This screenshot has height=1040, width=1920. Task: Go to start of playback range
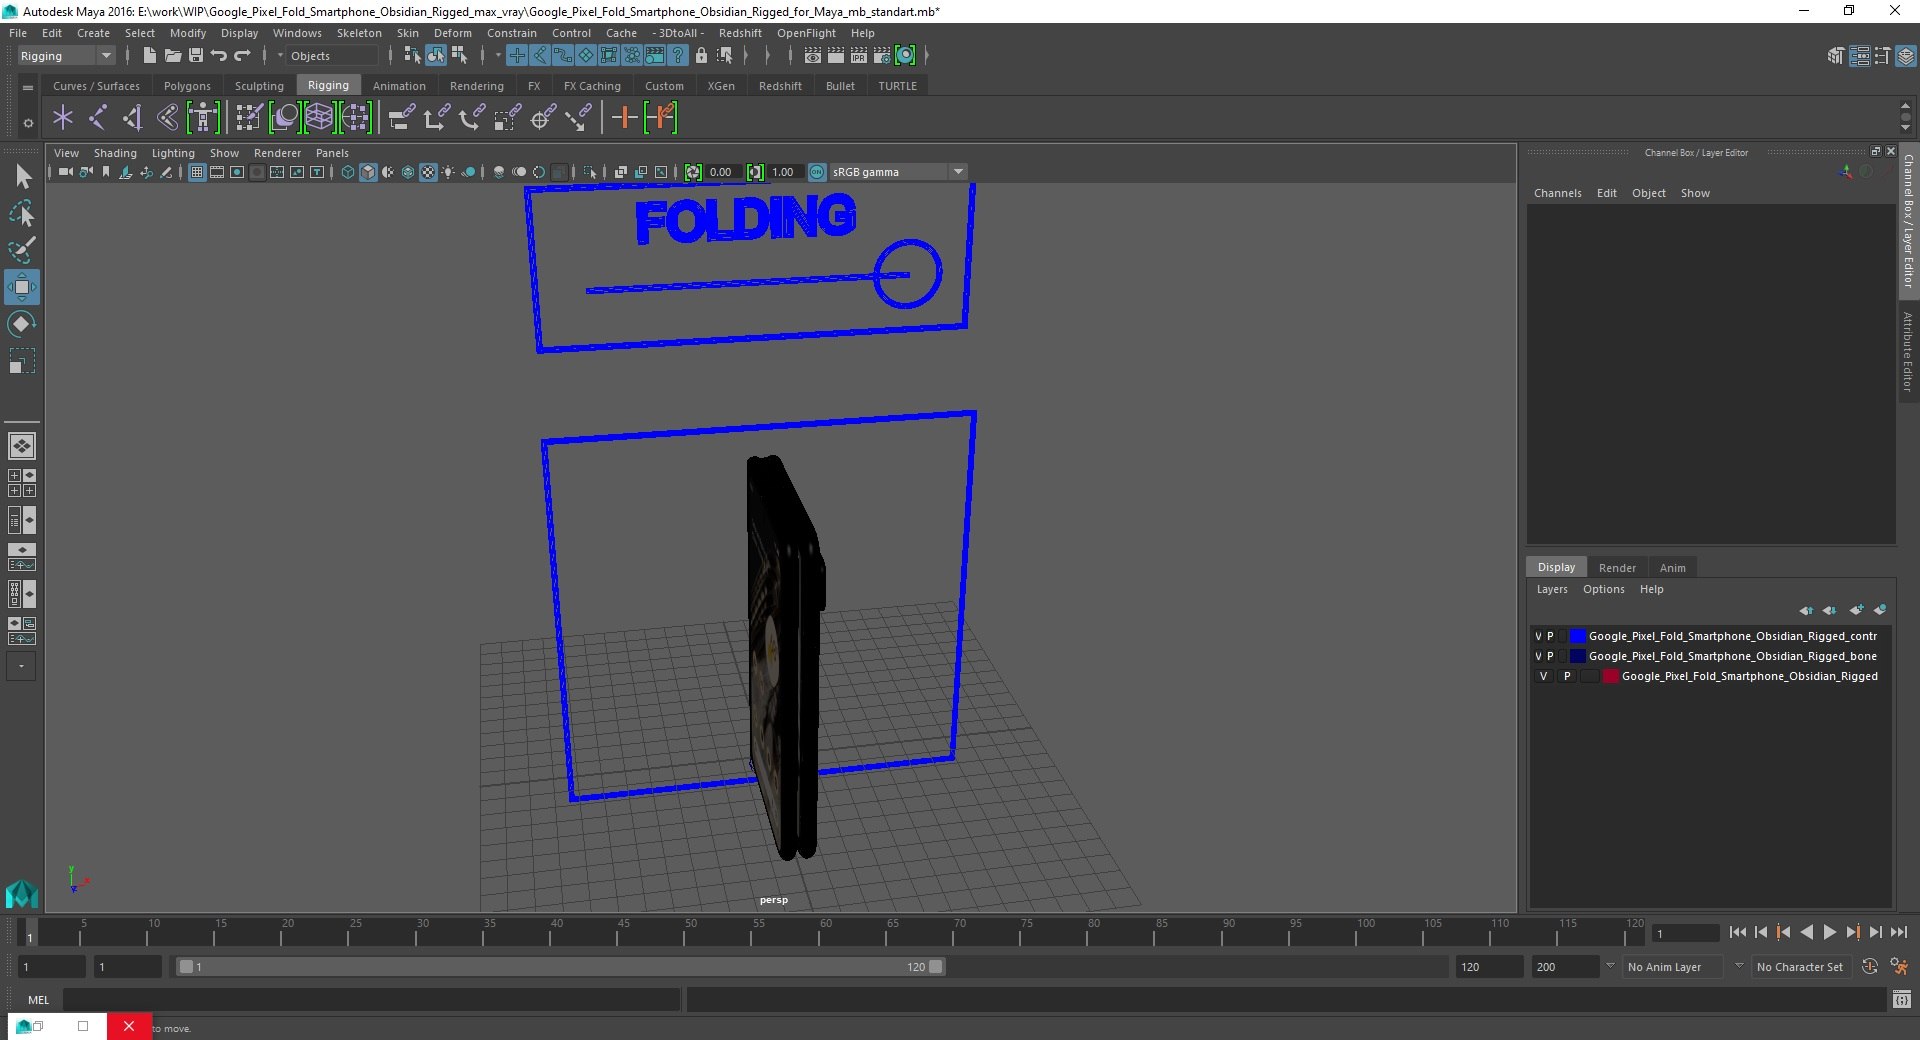click(x=1738, y=932)
